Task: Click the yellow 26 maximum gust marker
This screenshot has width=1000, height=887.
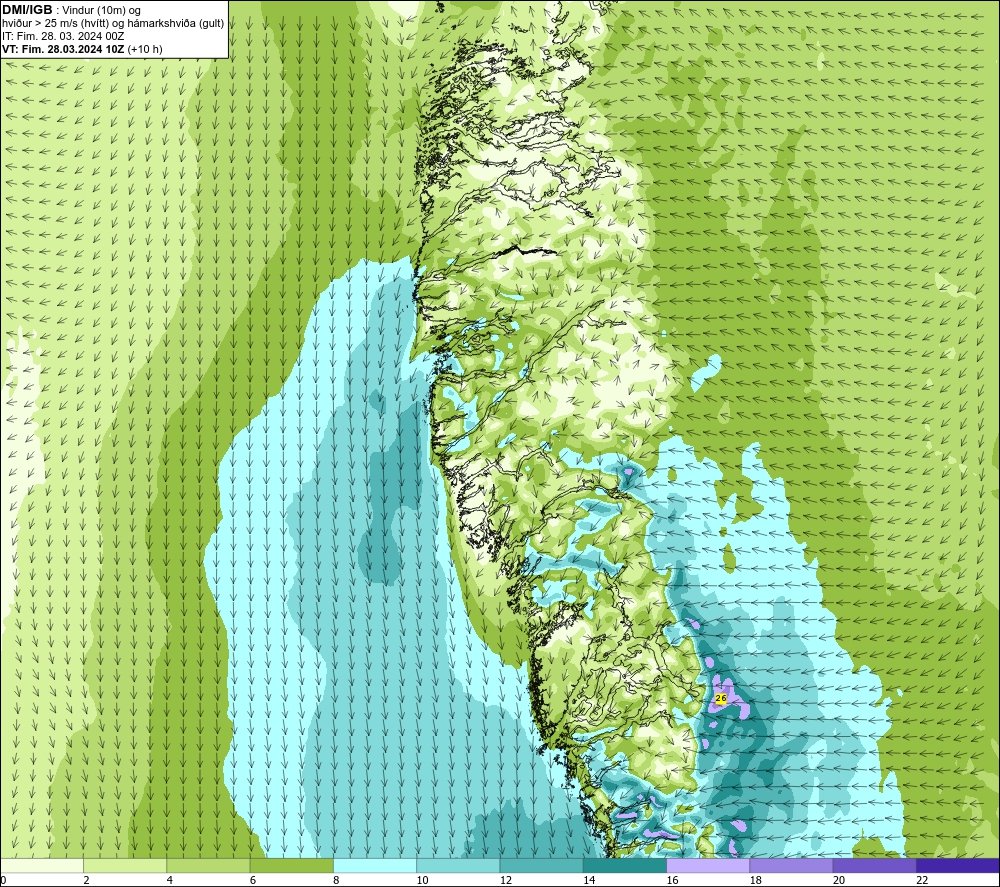Action: pos(721,698)
